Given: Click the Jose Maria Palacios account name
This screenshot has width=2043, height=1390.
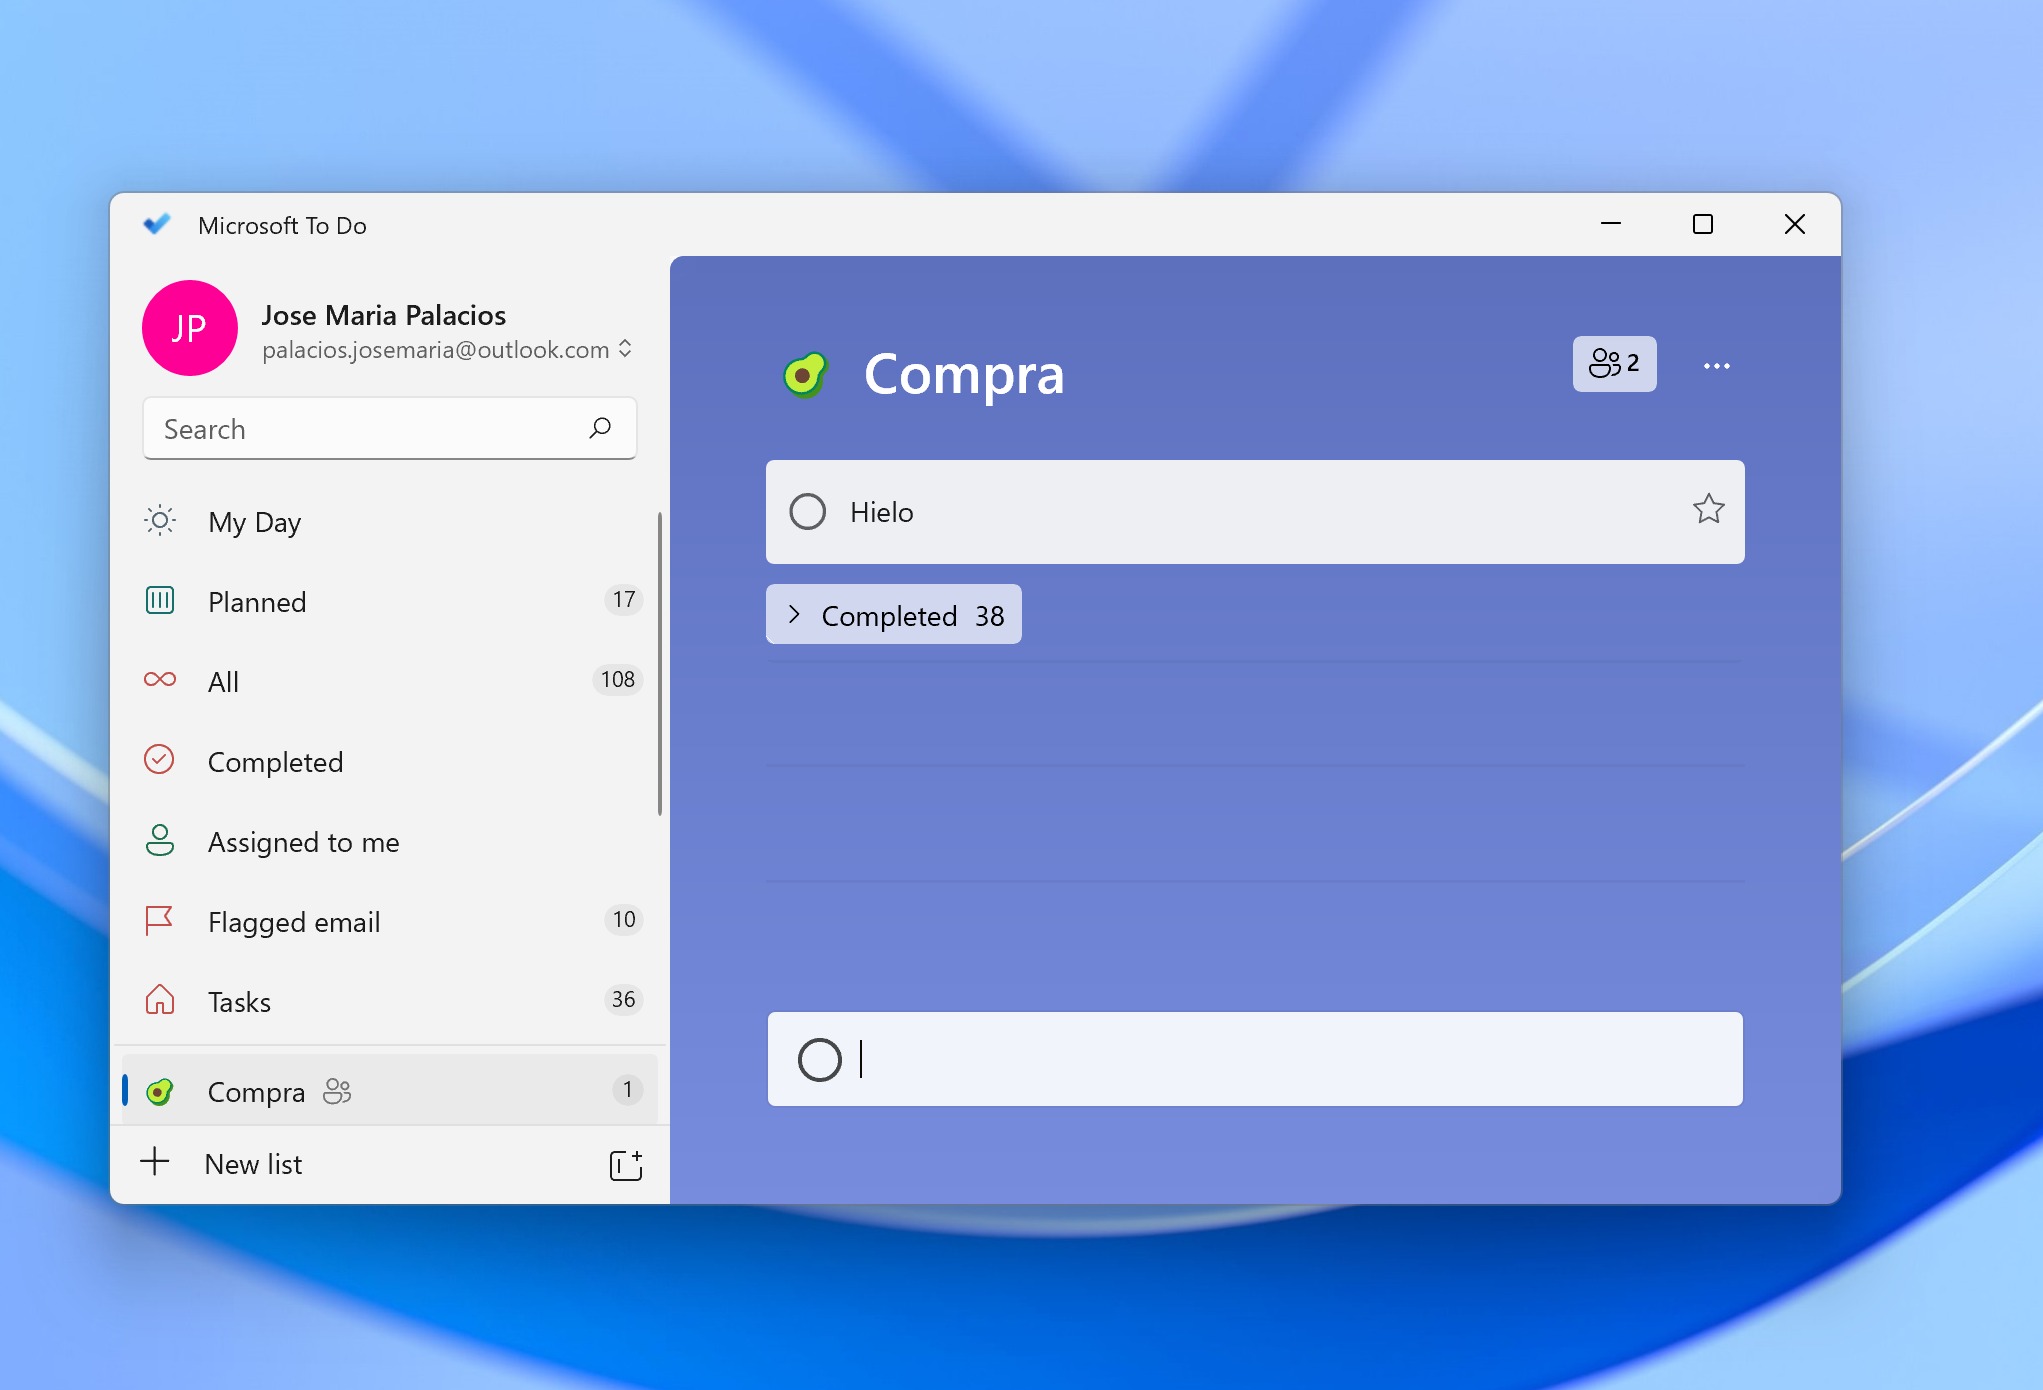Looking at the screenshot, I should [384, 315].
